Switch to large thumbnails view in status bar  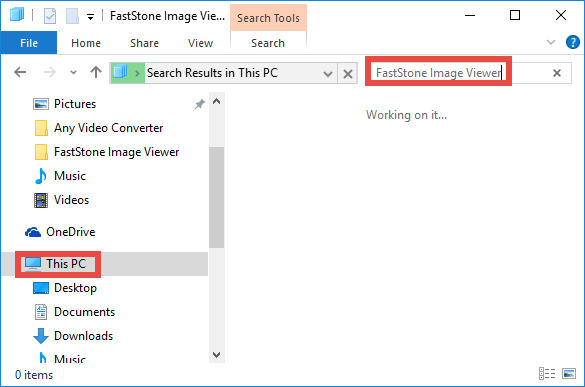pos(569,373)
